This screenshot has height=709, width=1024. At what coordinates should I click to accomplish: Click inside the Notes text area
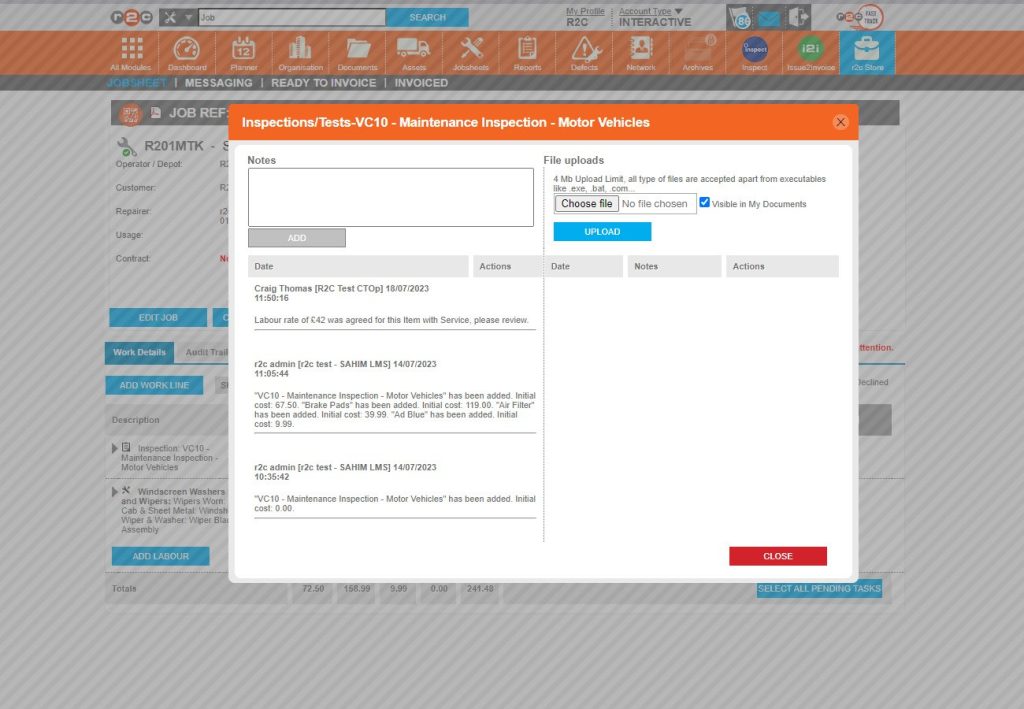390,196
